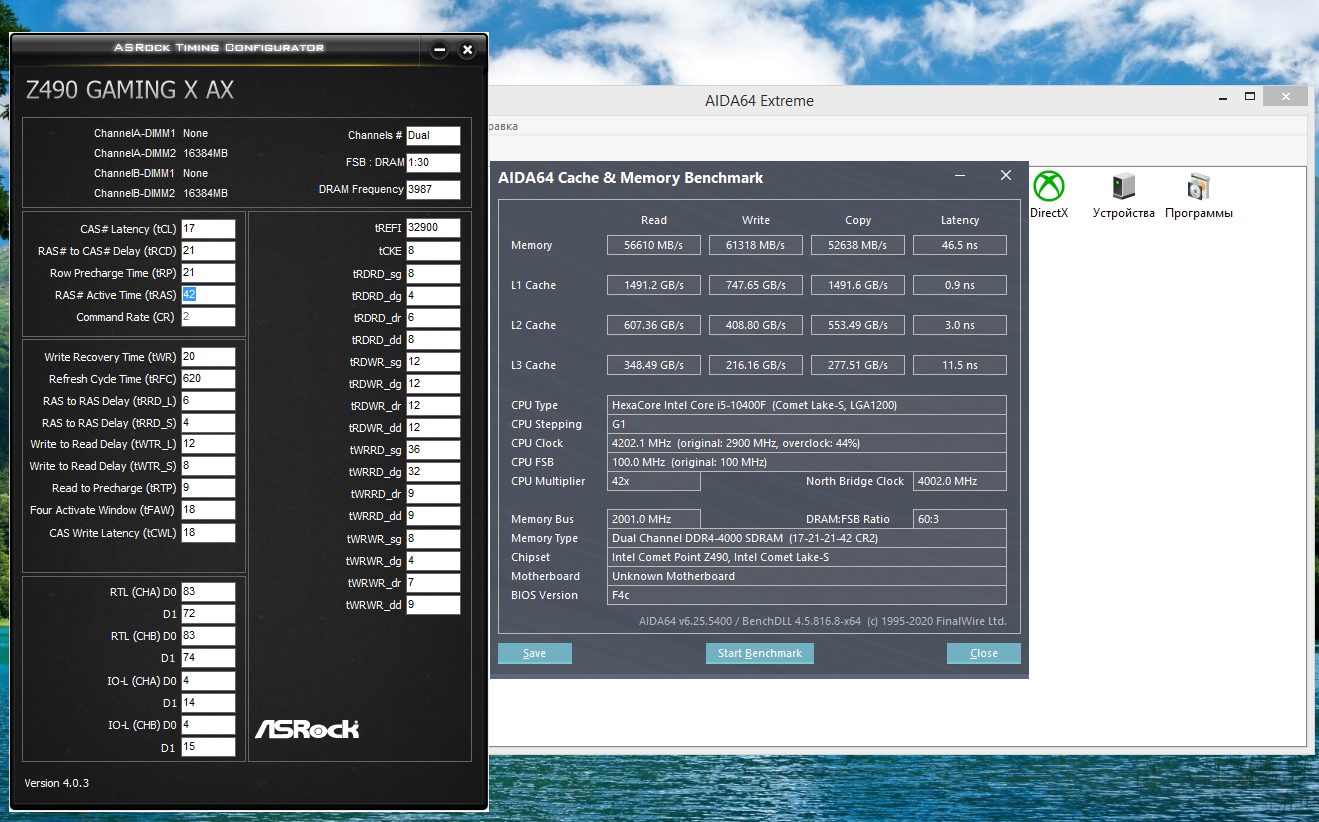Select the CAS Write Latency (tCWL) field

pos(208,533)
